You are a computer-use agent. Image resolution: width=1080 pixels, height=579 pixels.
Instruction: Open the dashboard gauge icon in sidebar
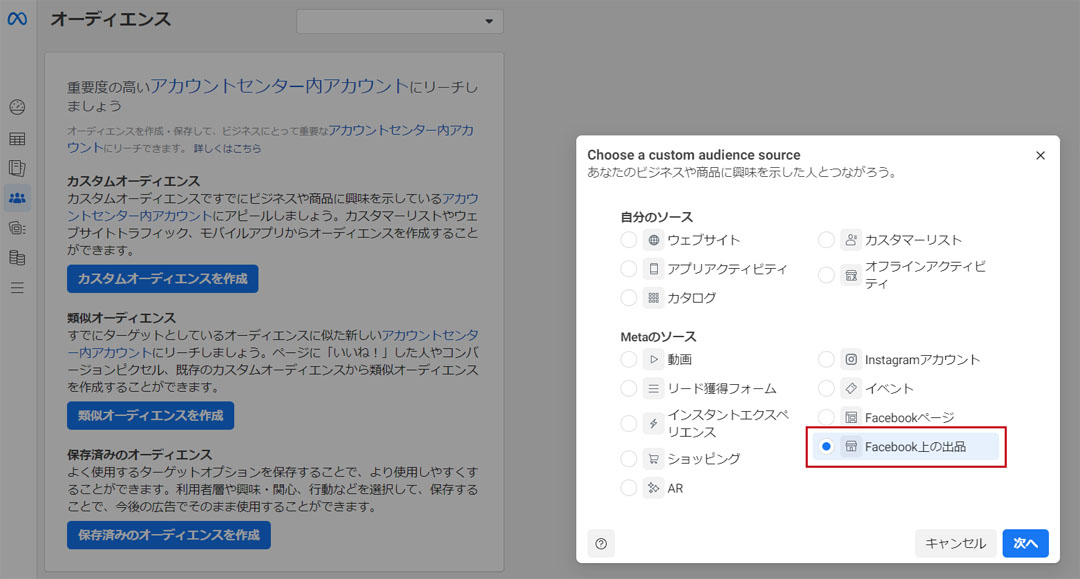17,108
